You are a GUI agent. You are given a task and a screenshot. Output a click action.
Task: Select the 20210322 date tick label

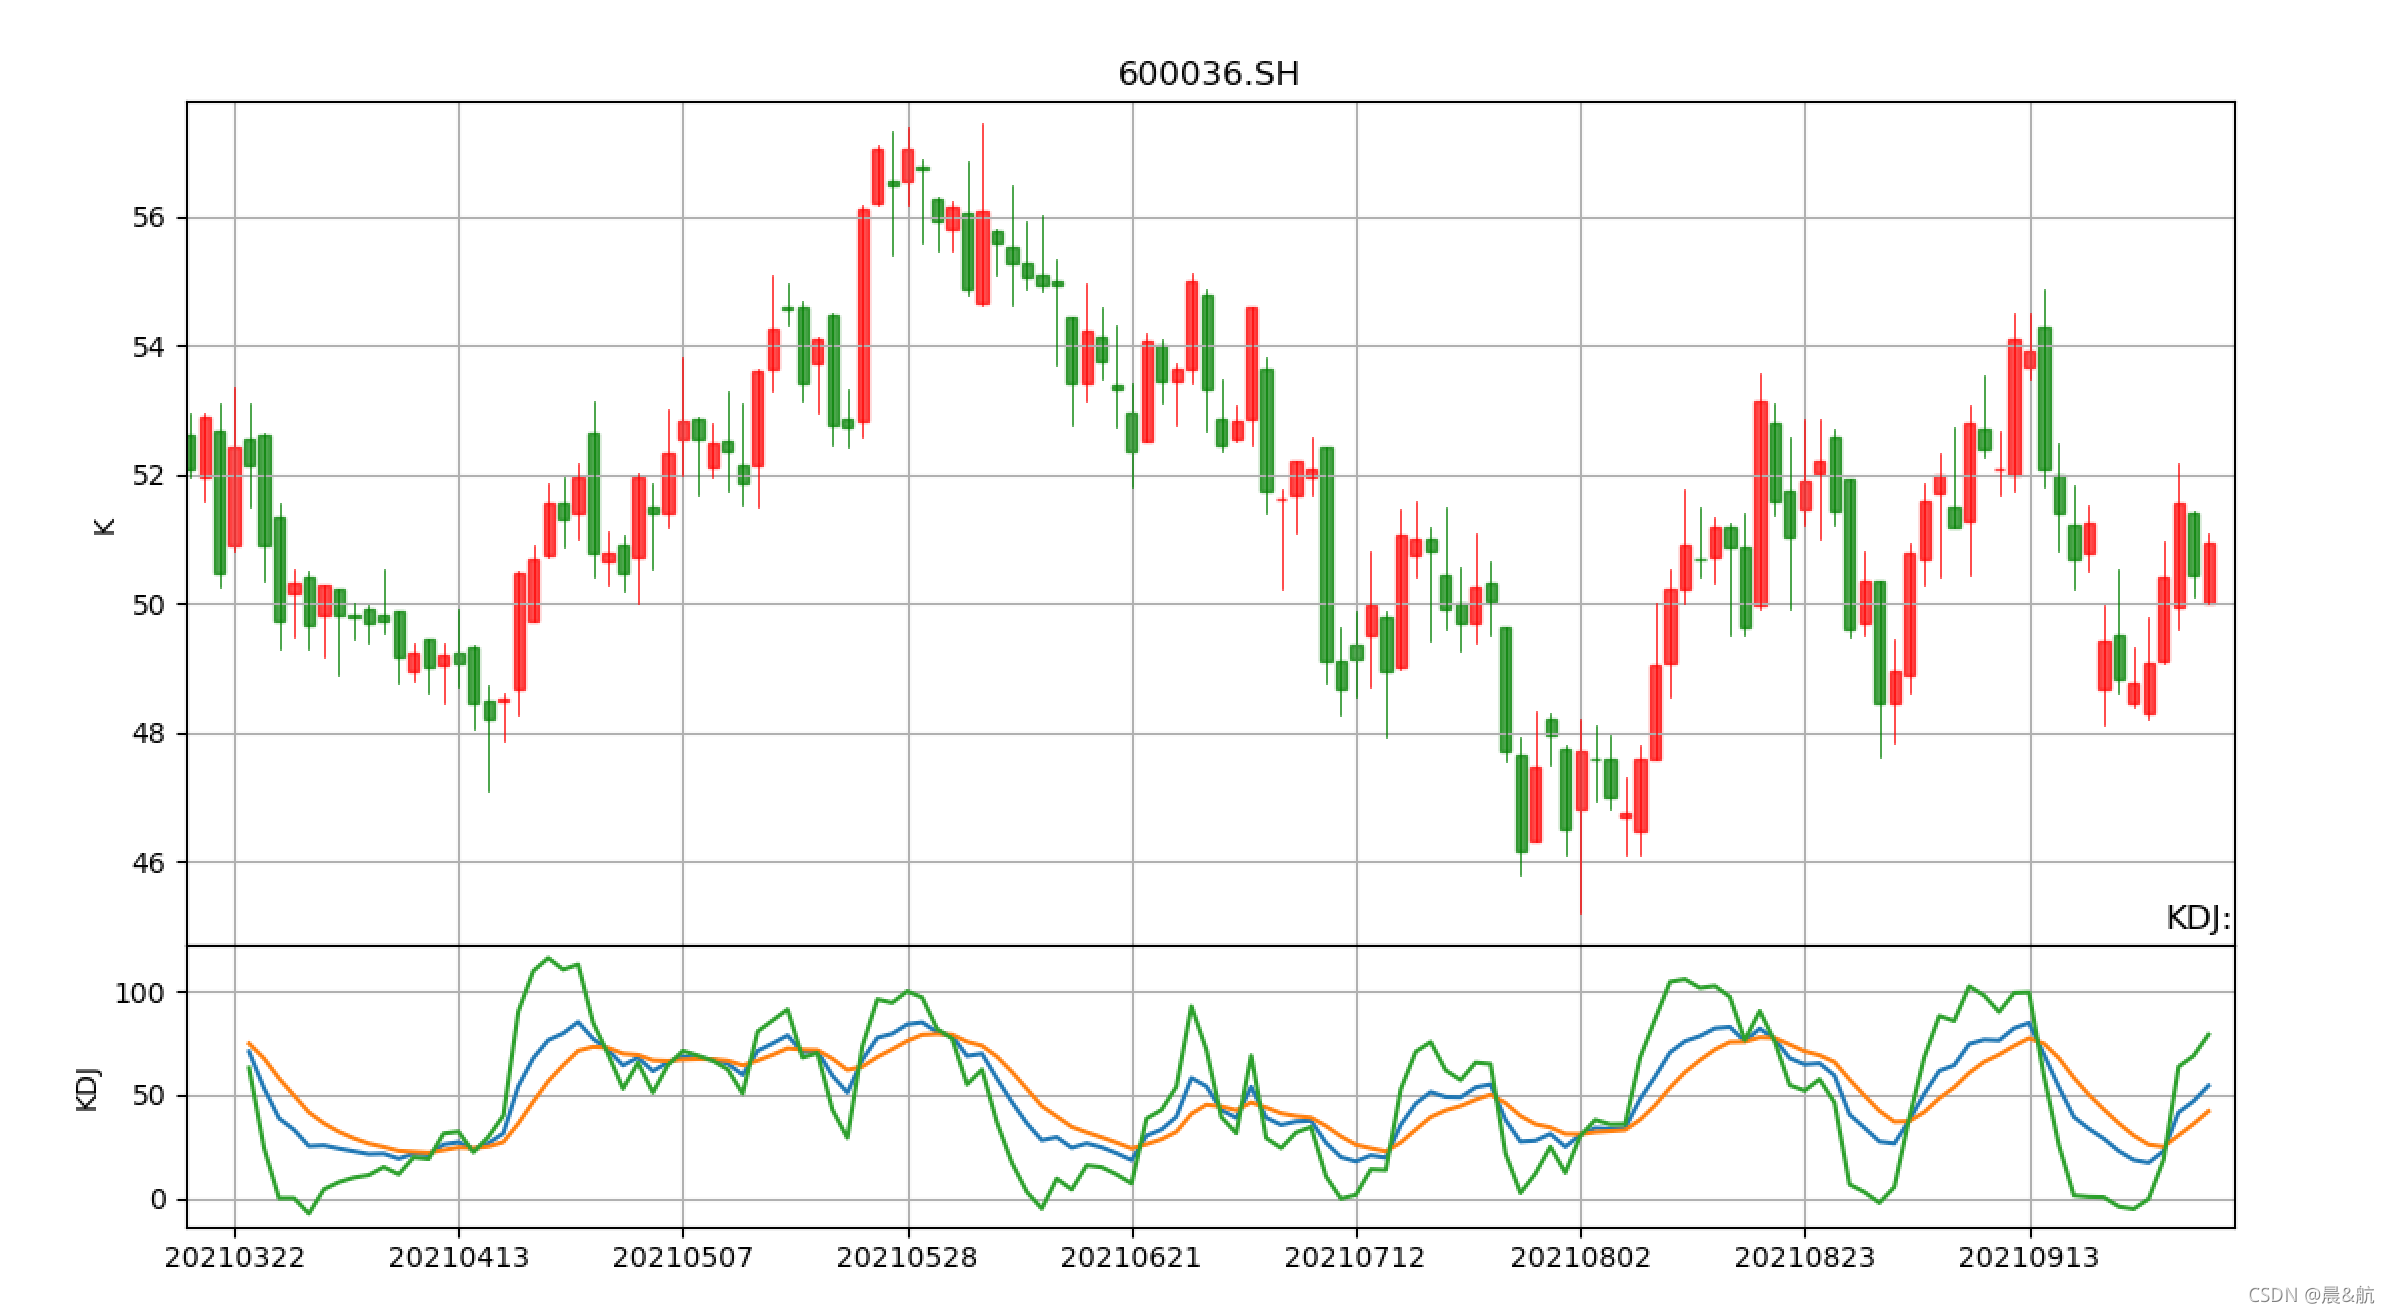234,1258
